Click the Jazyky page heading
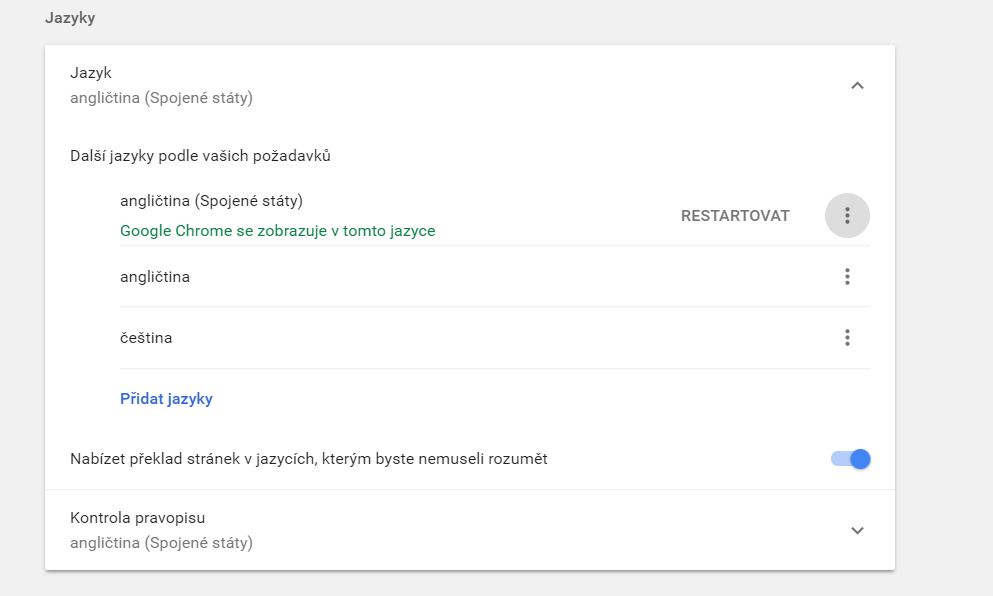 (70, 18)
